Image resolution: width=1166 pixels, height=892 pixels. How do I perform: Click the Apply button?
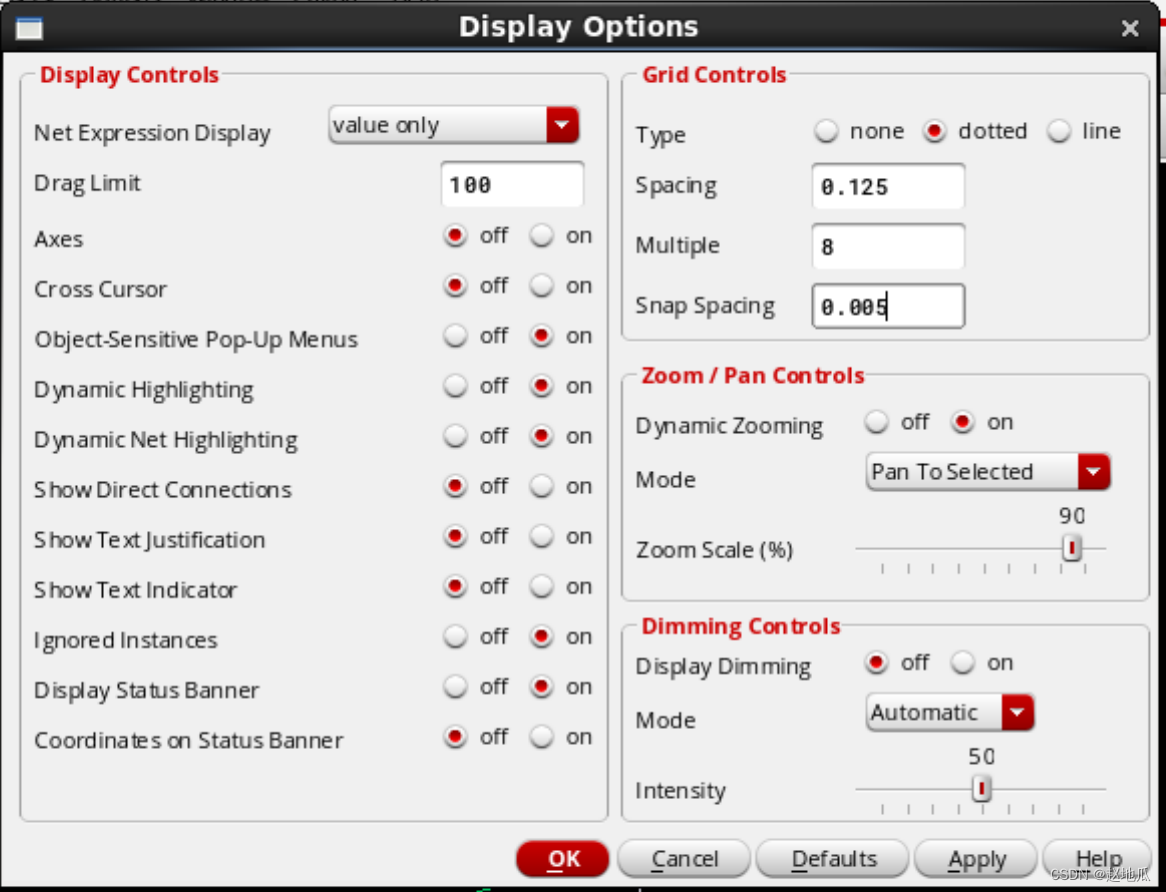pos(976,859)
